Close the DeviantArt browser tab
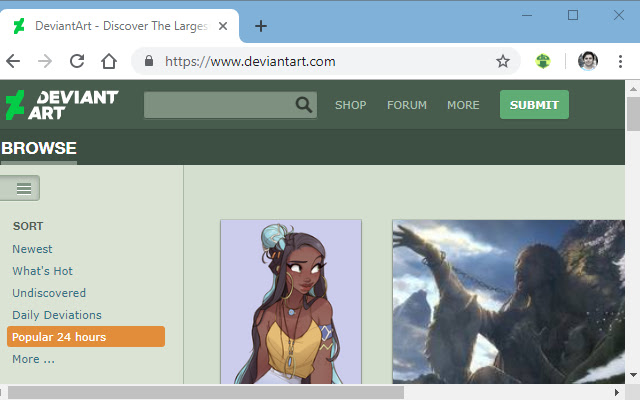The height and width of the screenshot is (400, 640). pyautogui.click(x=223, y=26)
